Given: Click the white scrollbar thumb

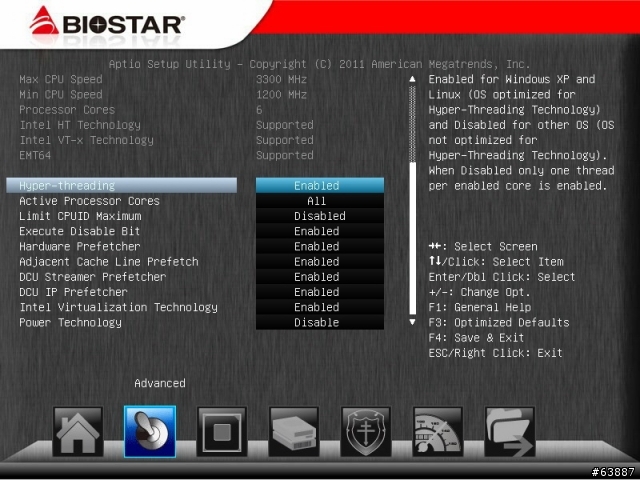Looking at the screenshot, I should click(413, 238).
